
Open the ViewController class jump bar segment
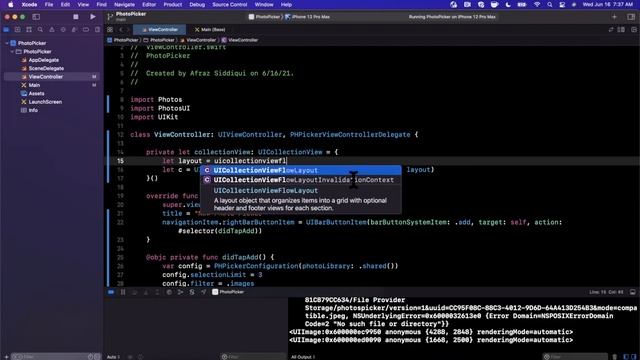point(240,40)
